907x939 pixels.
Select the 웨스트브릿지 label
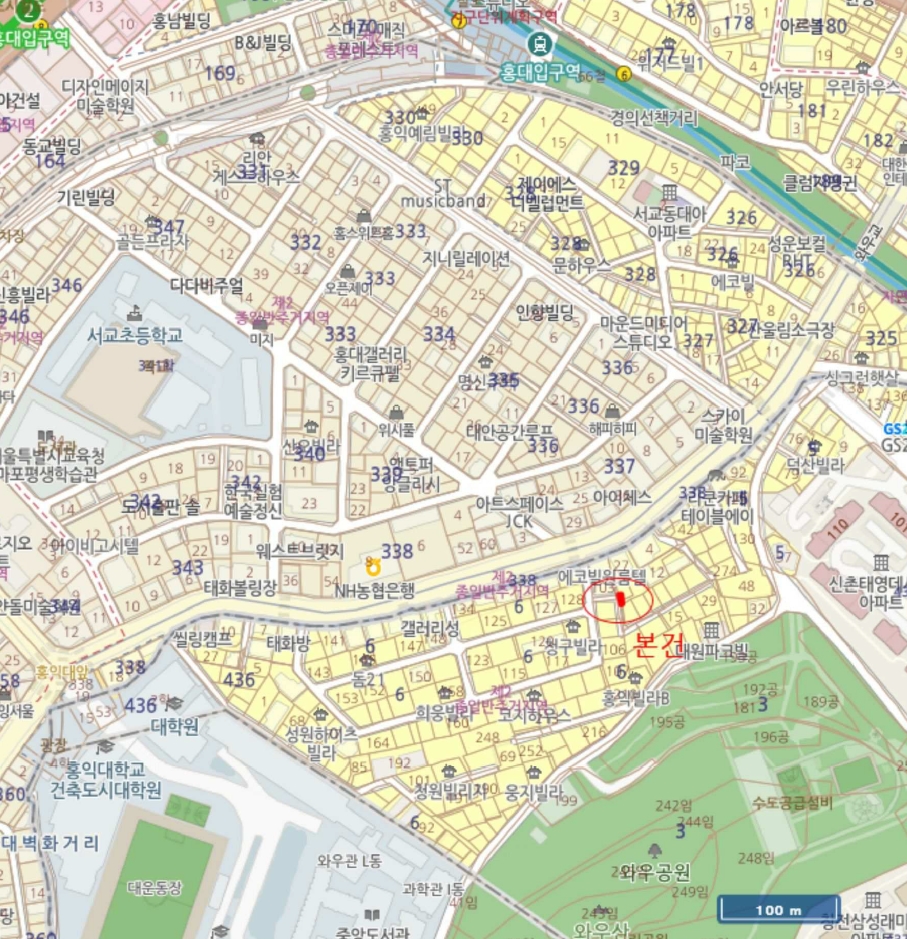(300, 551)
